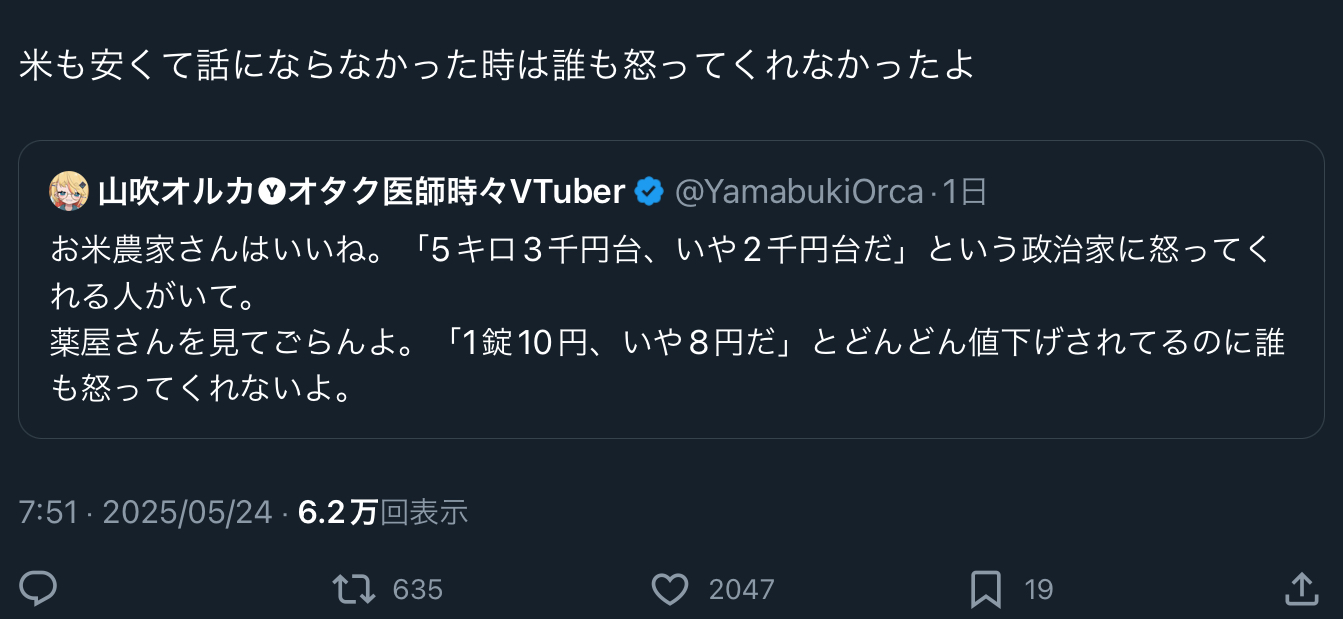The image size is (1343, 619).
Task: Like the post with the heart icon
Action: pos(669,589)
